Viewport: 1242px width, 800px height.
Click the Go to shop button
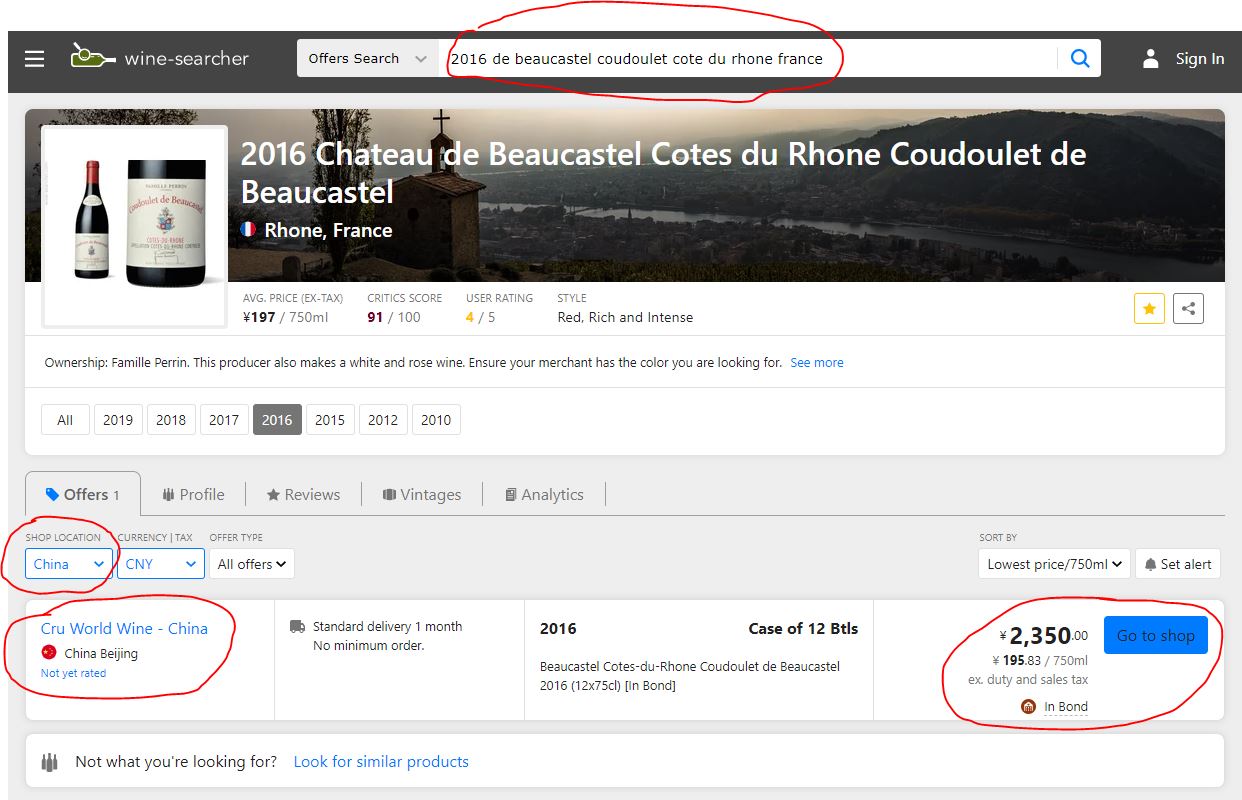[x=1155, y=635]
